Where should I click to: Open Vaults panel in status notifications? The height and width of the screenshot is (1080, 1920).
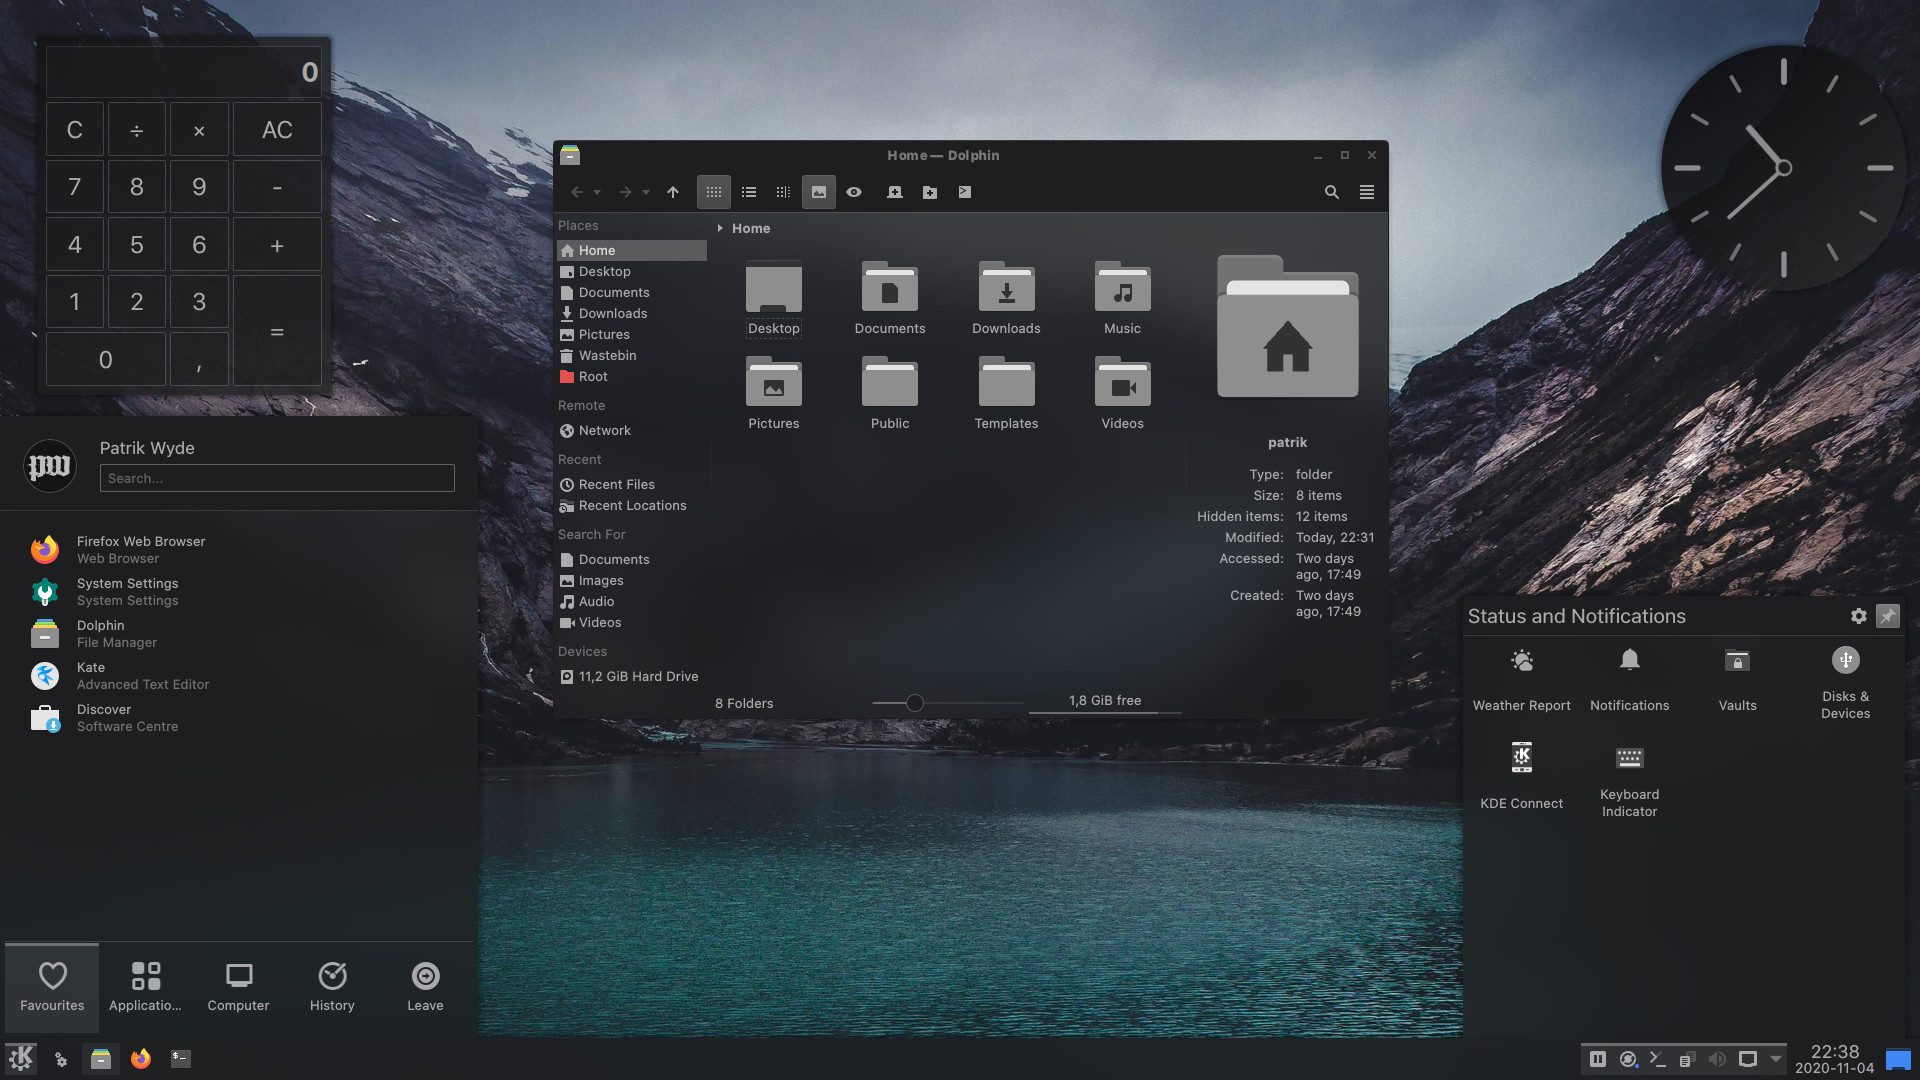tap(1737, 675)
